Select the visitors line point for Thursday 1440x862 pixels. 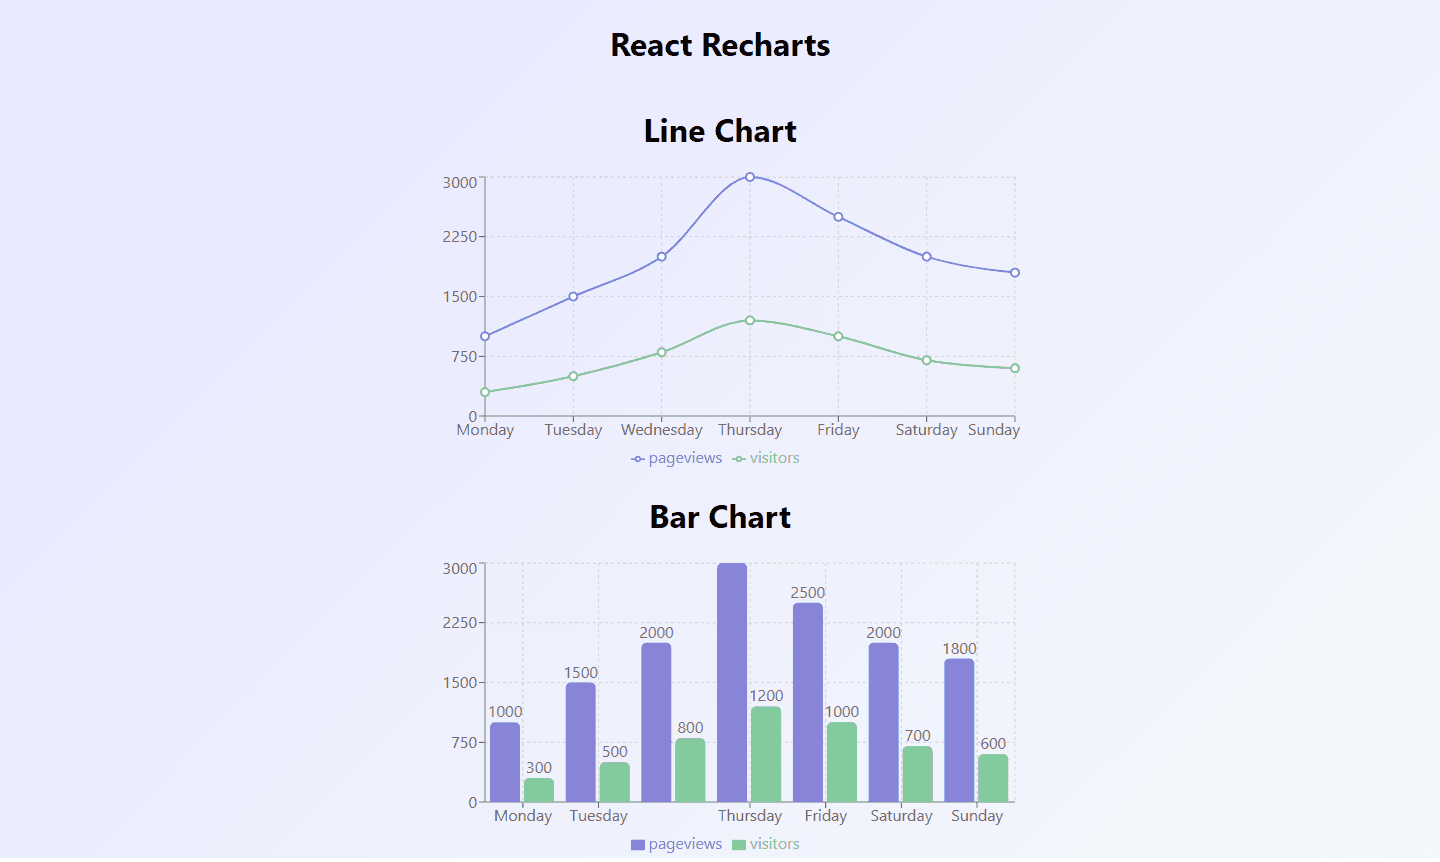[750, 321]
